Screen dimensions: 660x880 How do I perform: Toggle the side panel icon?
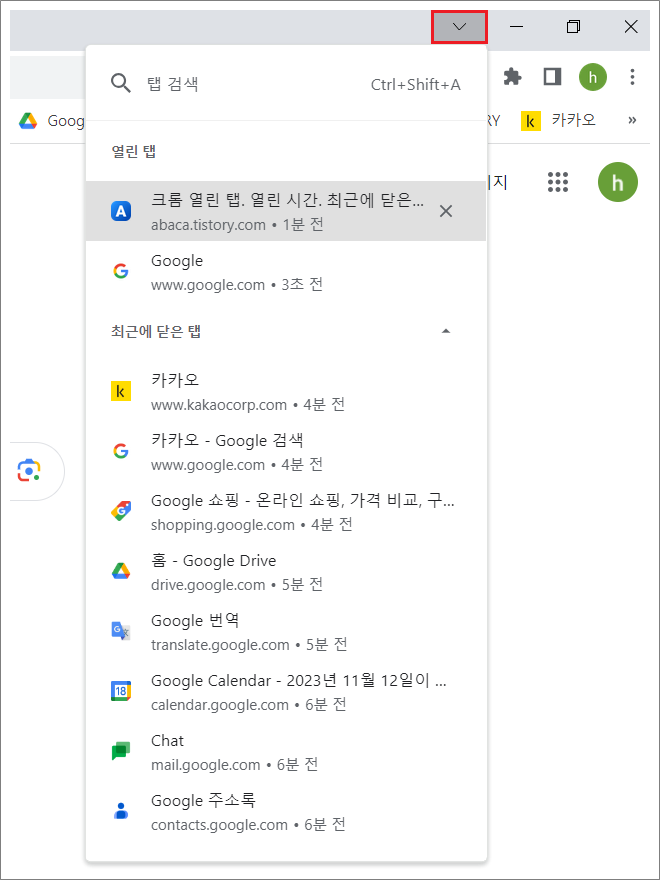pyautogui.click(x=553, y=77)
